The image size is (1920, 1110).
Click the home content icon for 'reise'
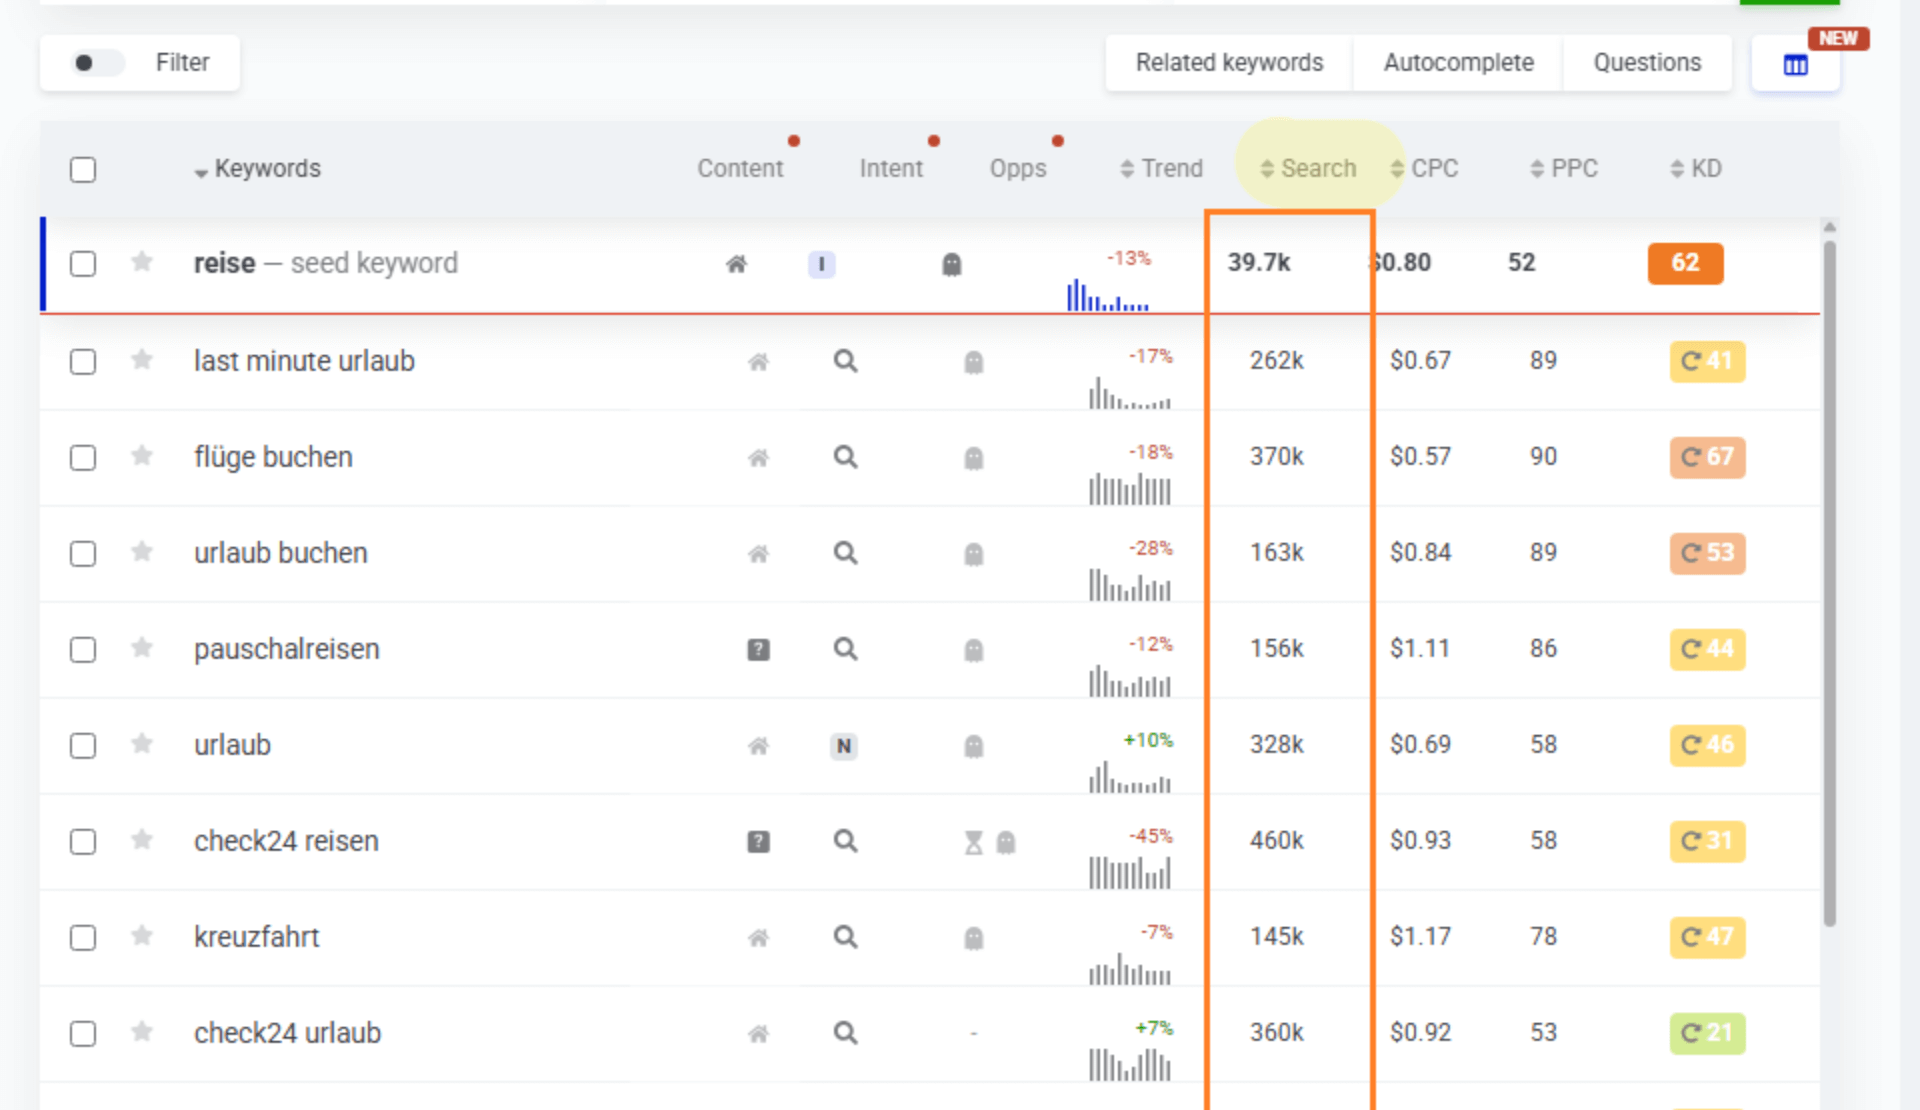736,264
